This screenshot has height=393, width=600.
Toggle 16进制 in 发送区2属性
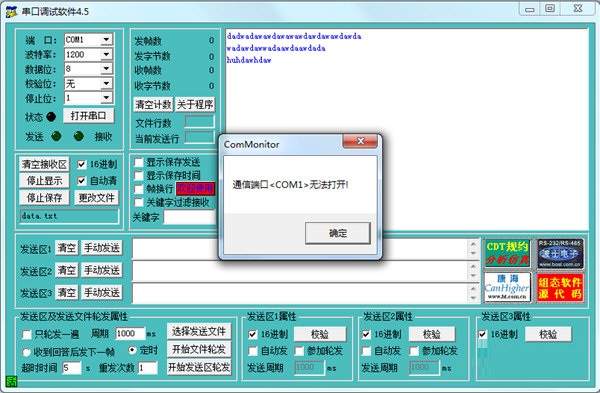[366, 334]
